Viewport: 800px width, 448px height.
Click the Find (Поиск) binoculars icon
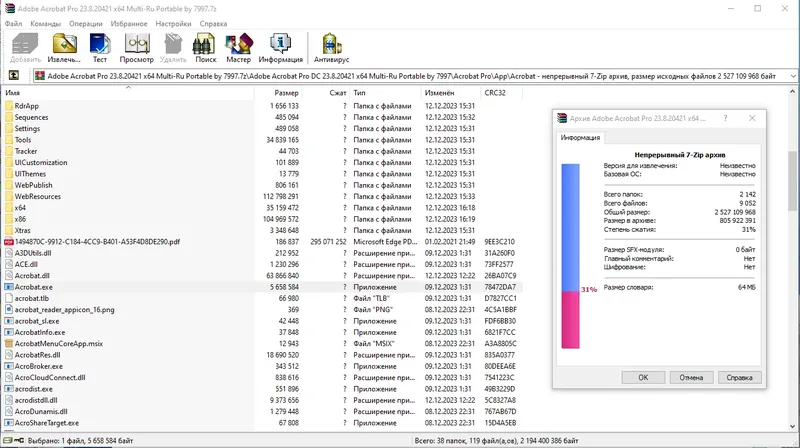(x=204, y=44)
